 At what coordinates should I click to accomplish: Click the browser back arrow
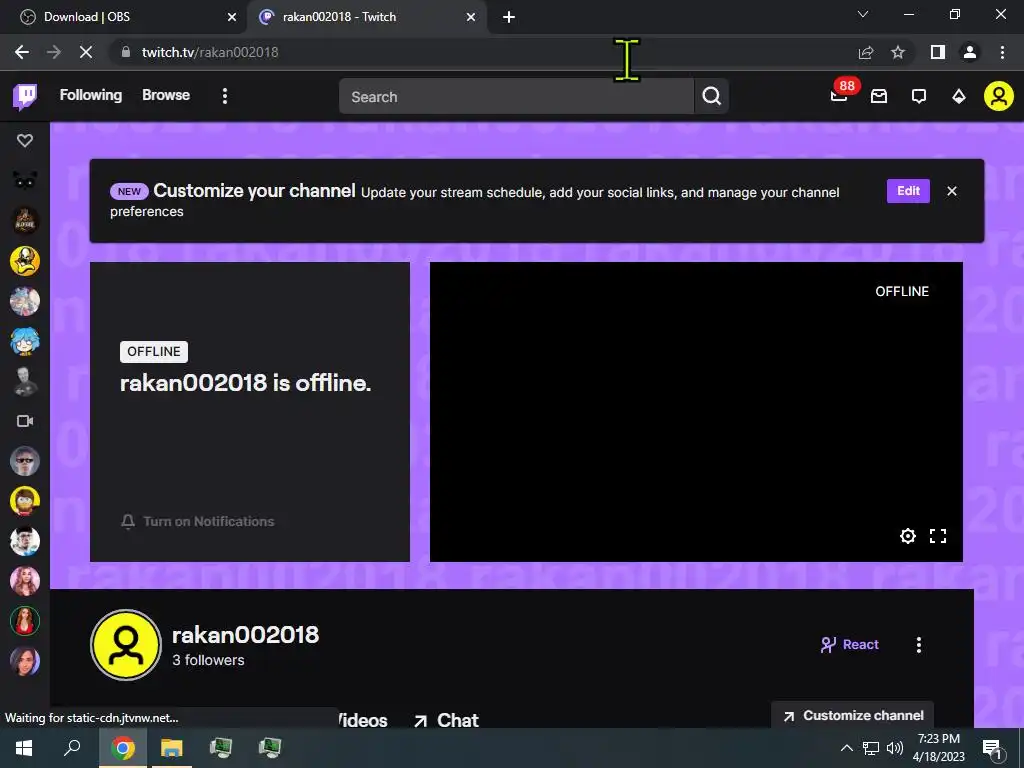point(22,52)
